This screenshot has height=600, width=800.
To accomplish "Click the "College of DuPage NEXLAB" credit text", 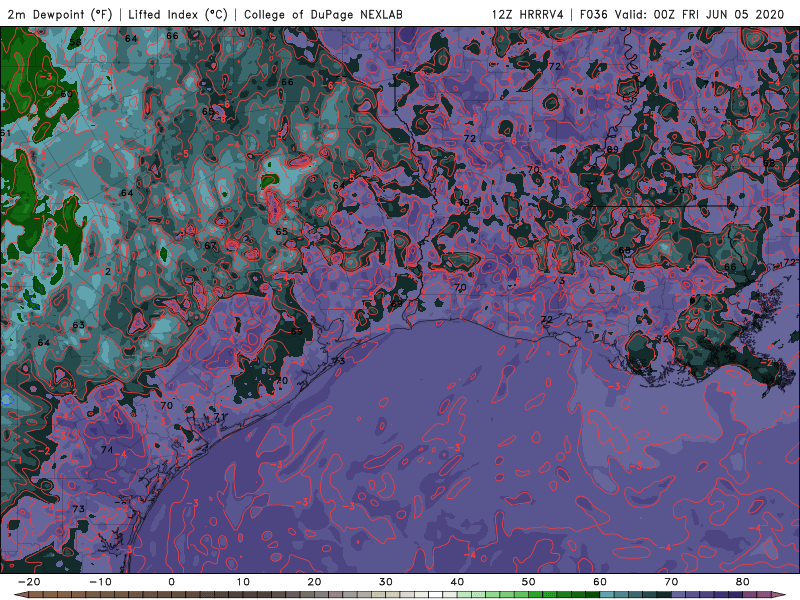I will coord(323,14).
